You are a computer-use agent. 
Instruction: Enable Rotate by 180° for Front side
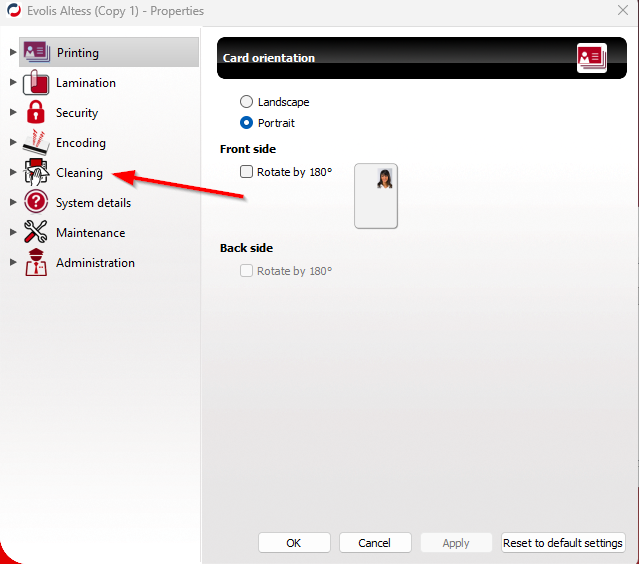246,172
